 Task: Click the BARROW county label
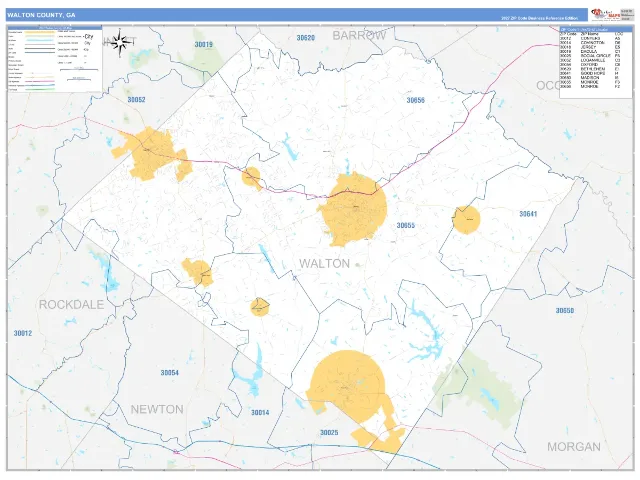click(359, 35)
